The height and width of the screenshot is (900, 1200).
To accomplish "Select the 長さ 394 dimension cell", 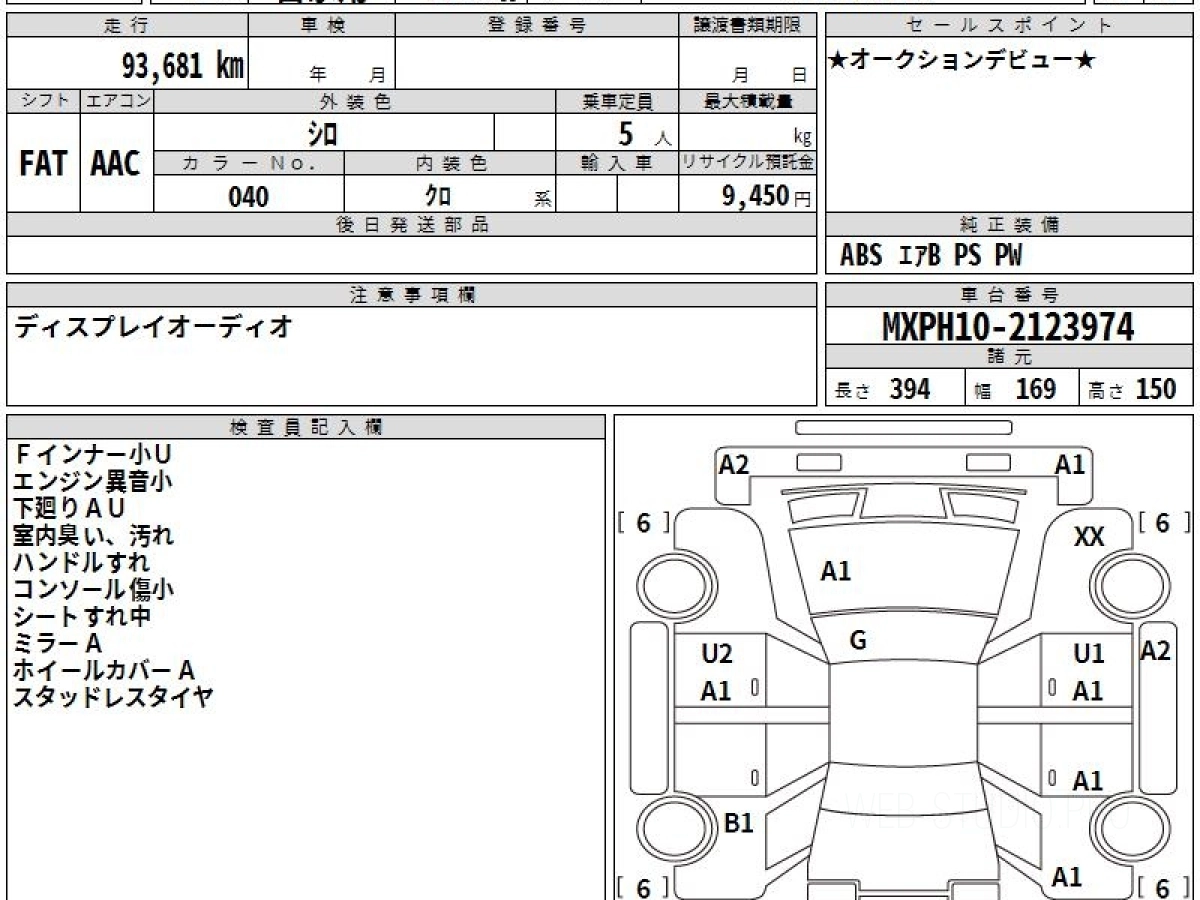I will (895, 388).
